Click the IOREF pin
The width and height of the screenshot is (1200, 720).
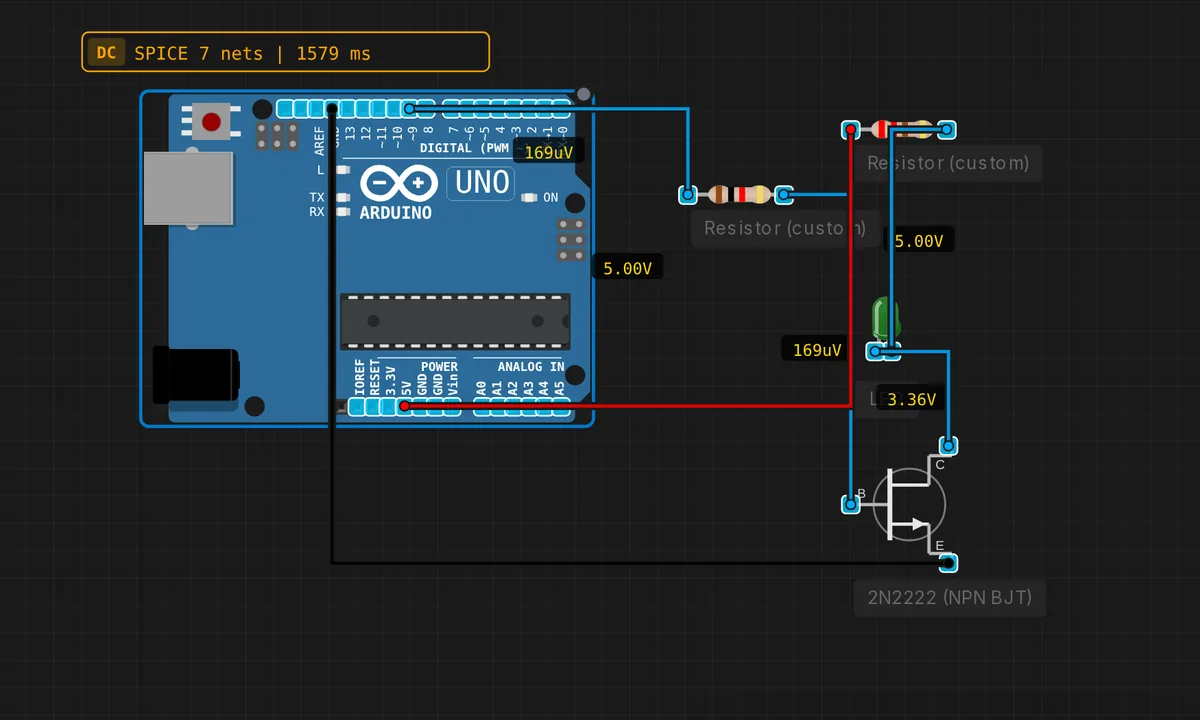[x=357, y=406]
